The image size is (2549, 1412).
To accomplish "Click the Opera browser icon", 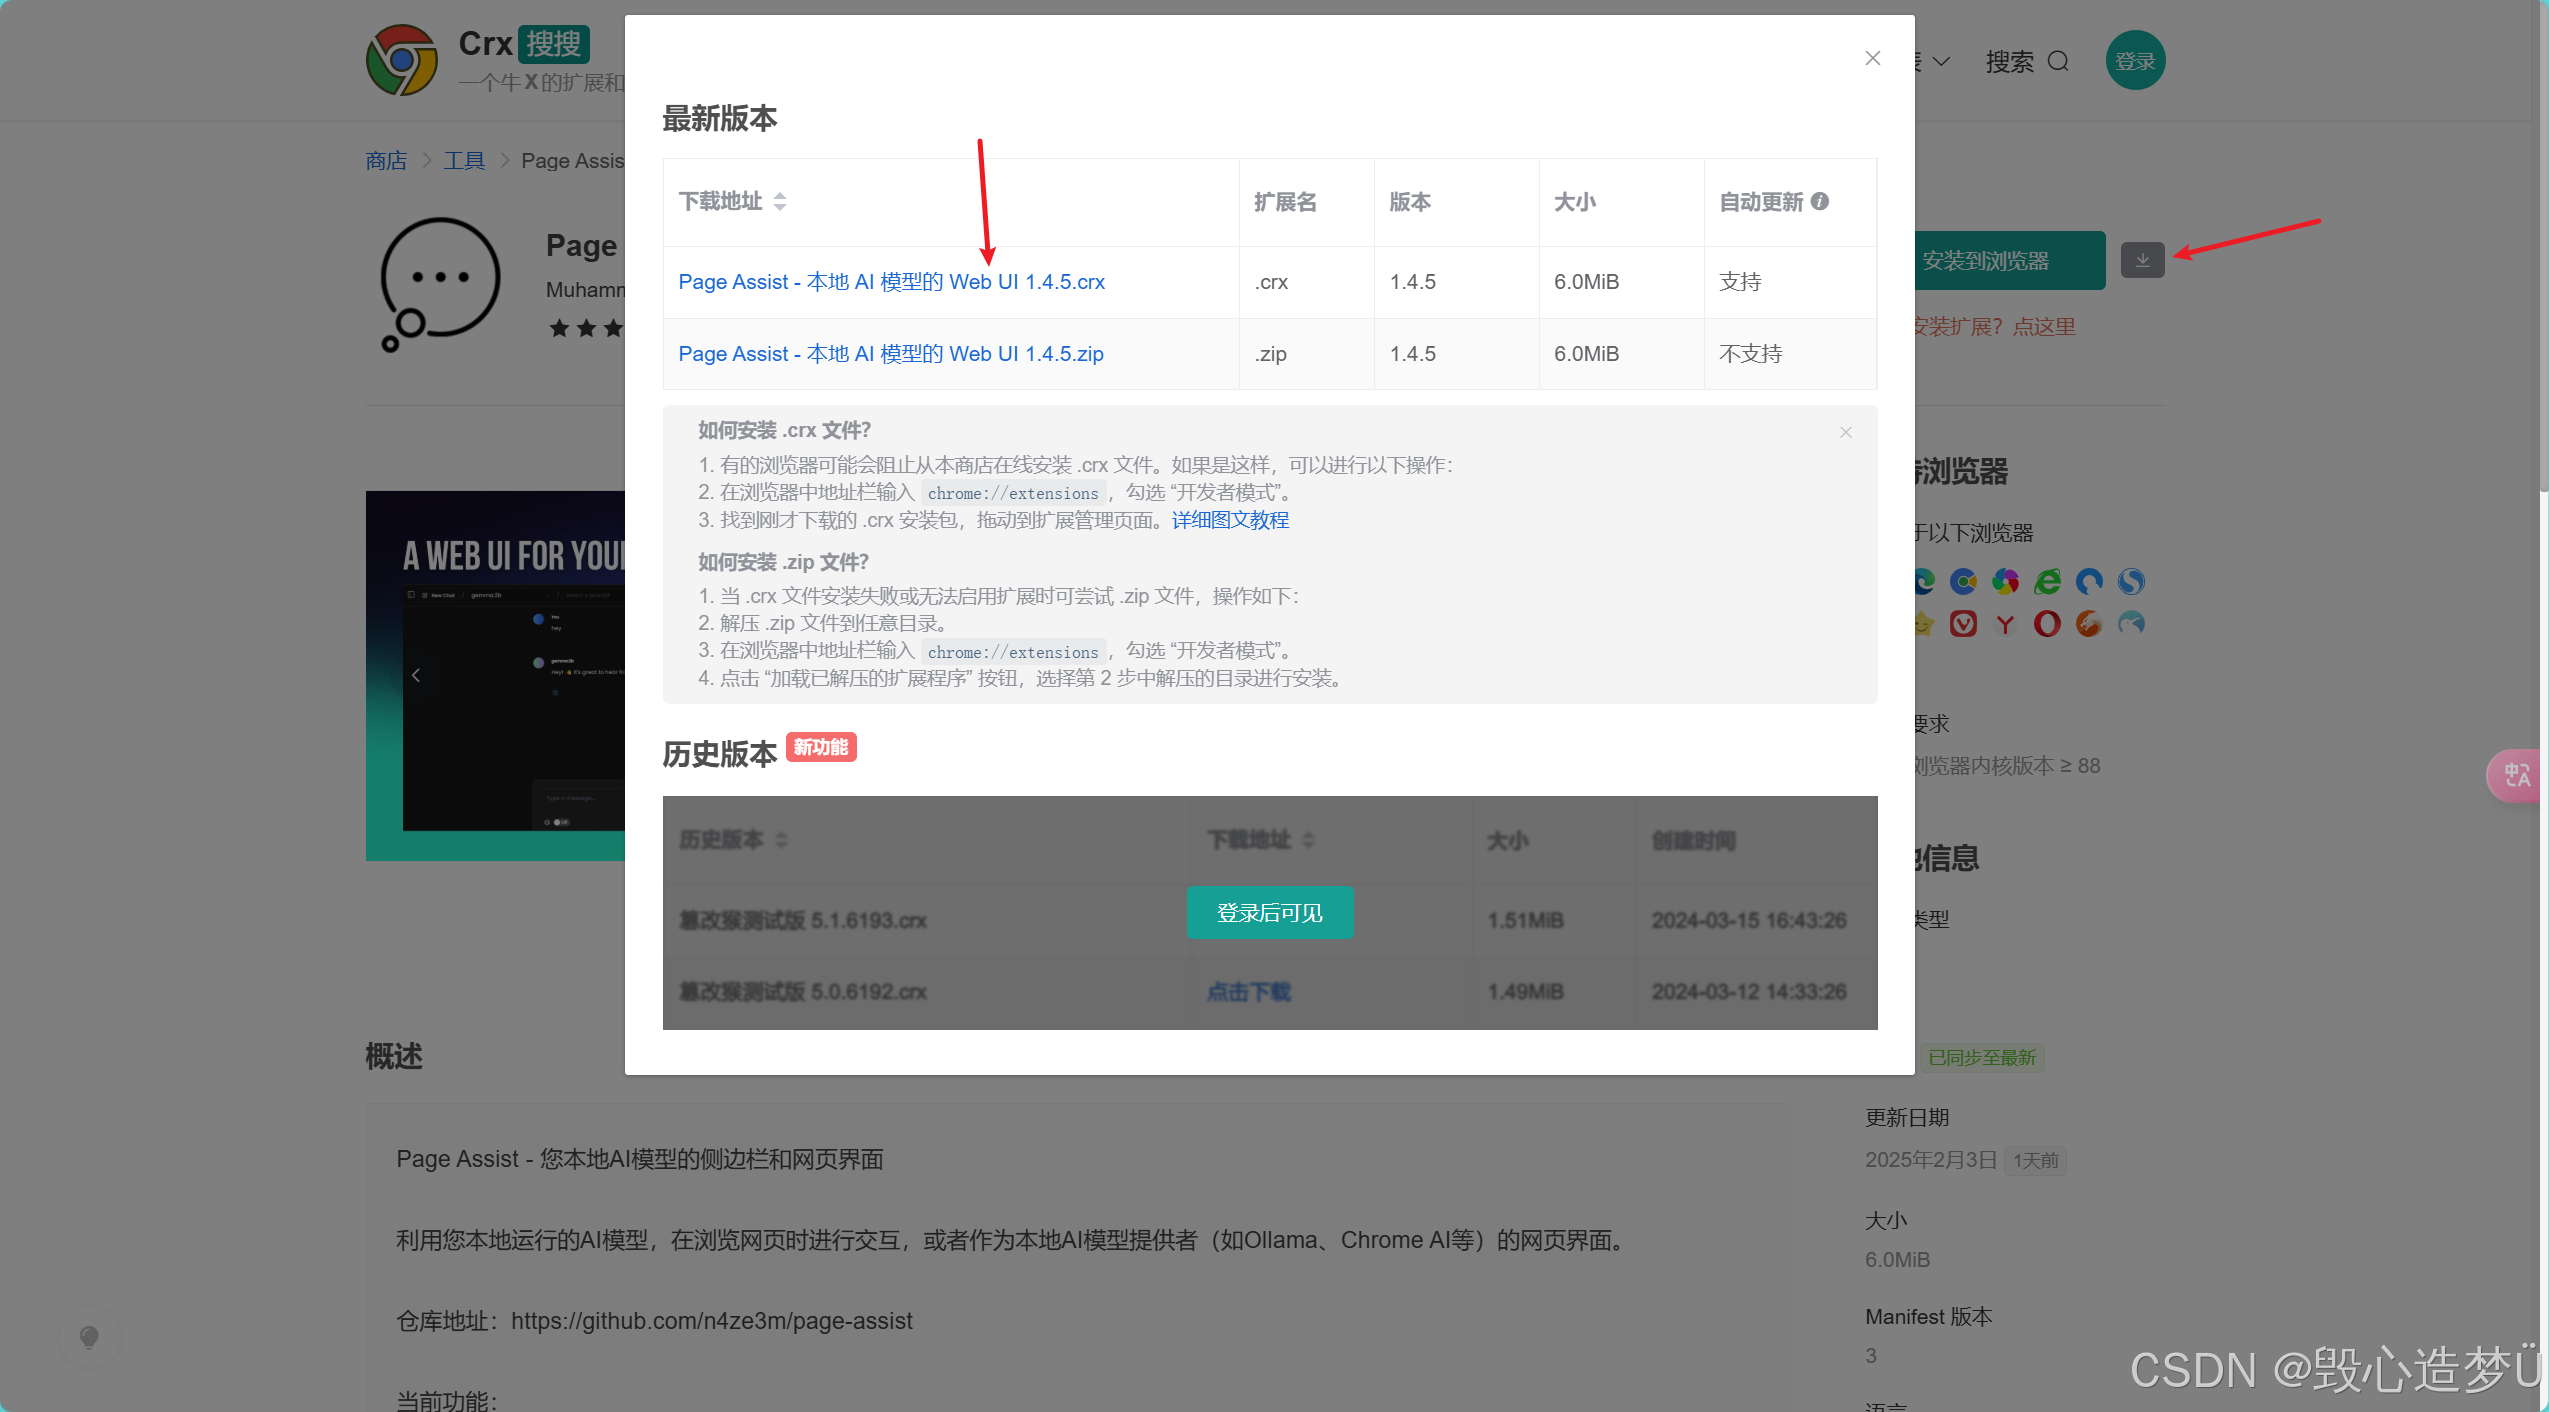I will pos(2047,624).
